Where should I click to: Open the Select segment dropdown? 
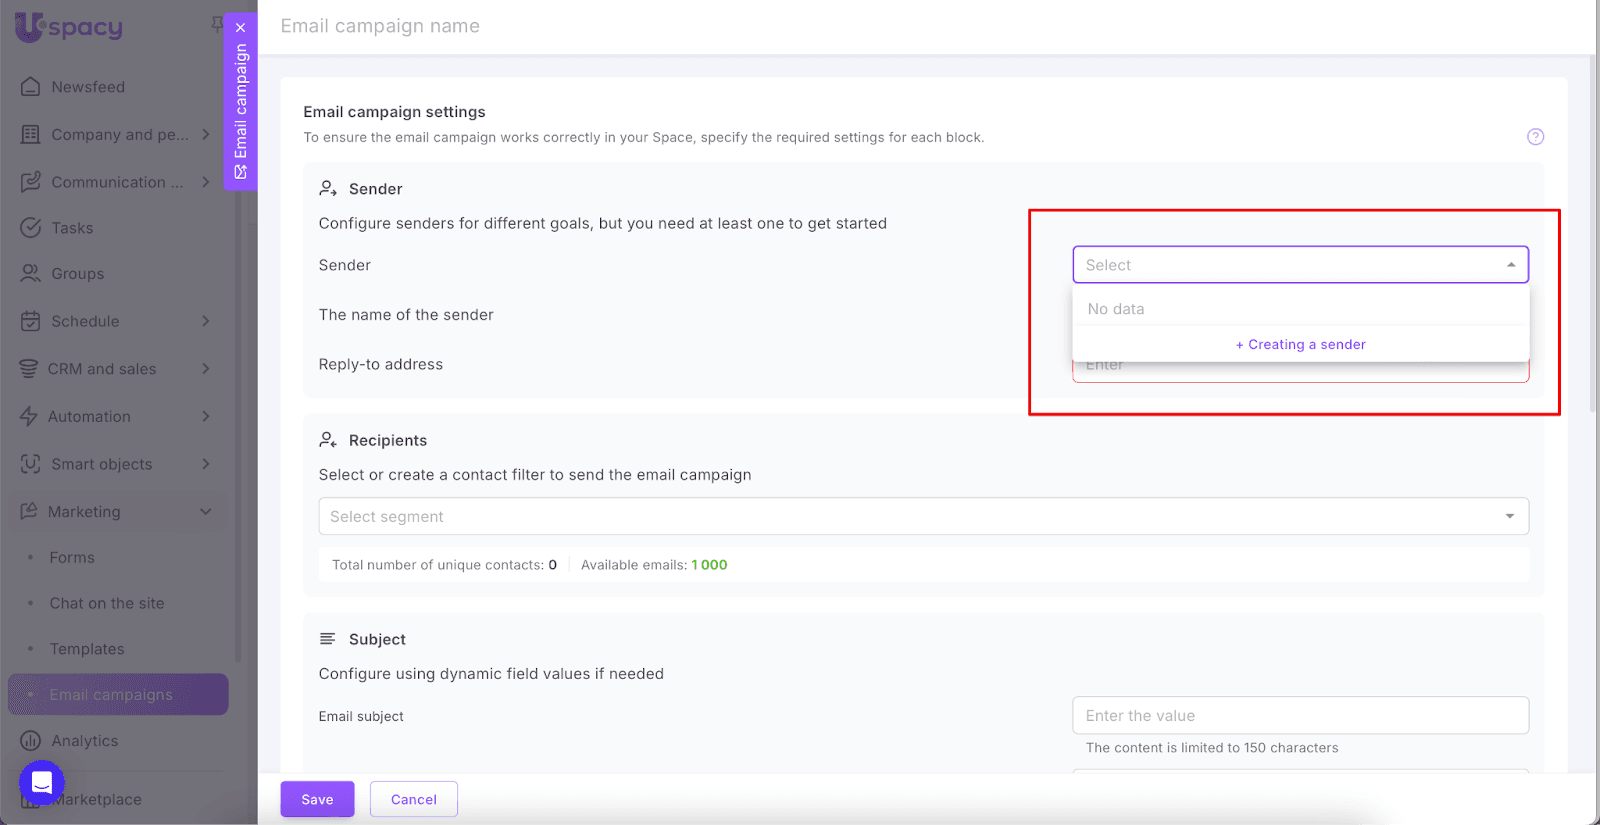point(1509,517)
